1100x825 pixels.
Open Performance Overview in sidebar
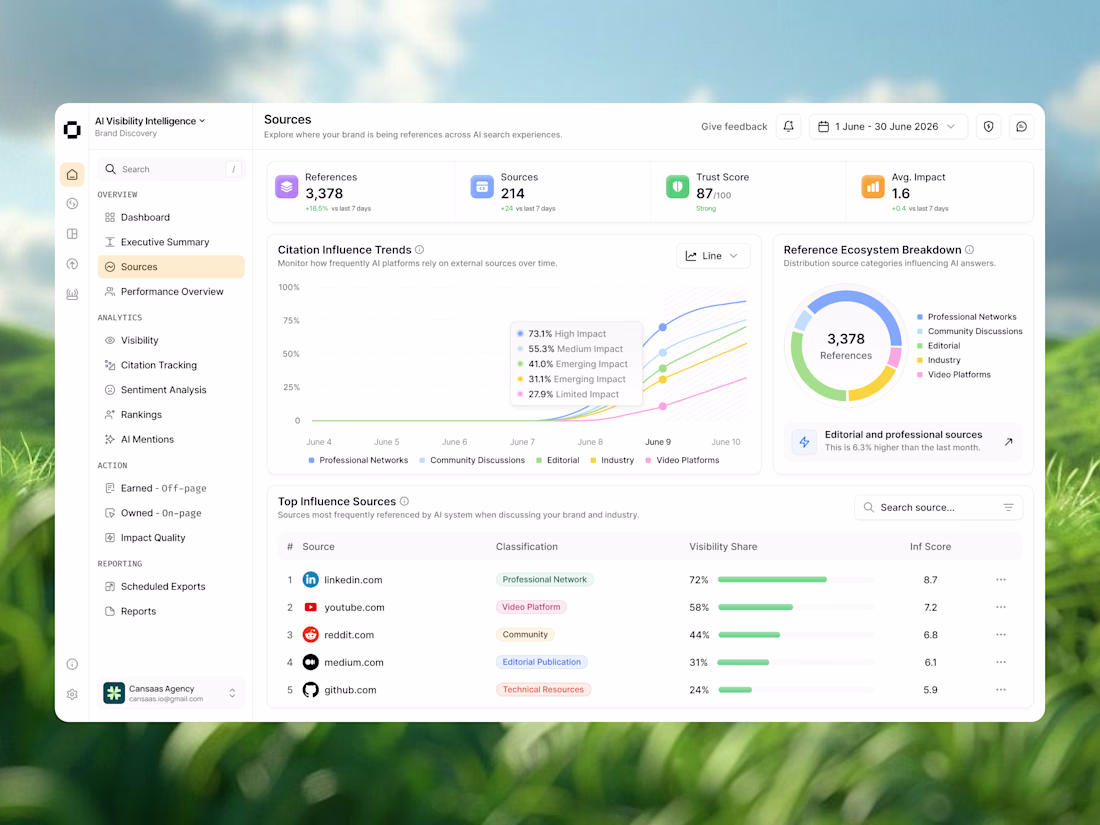tap(170, 291)
